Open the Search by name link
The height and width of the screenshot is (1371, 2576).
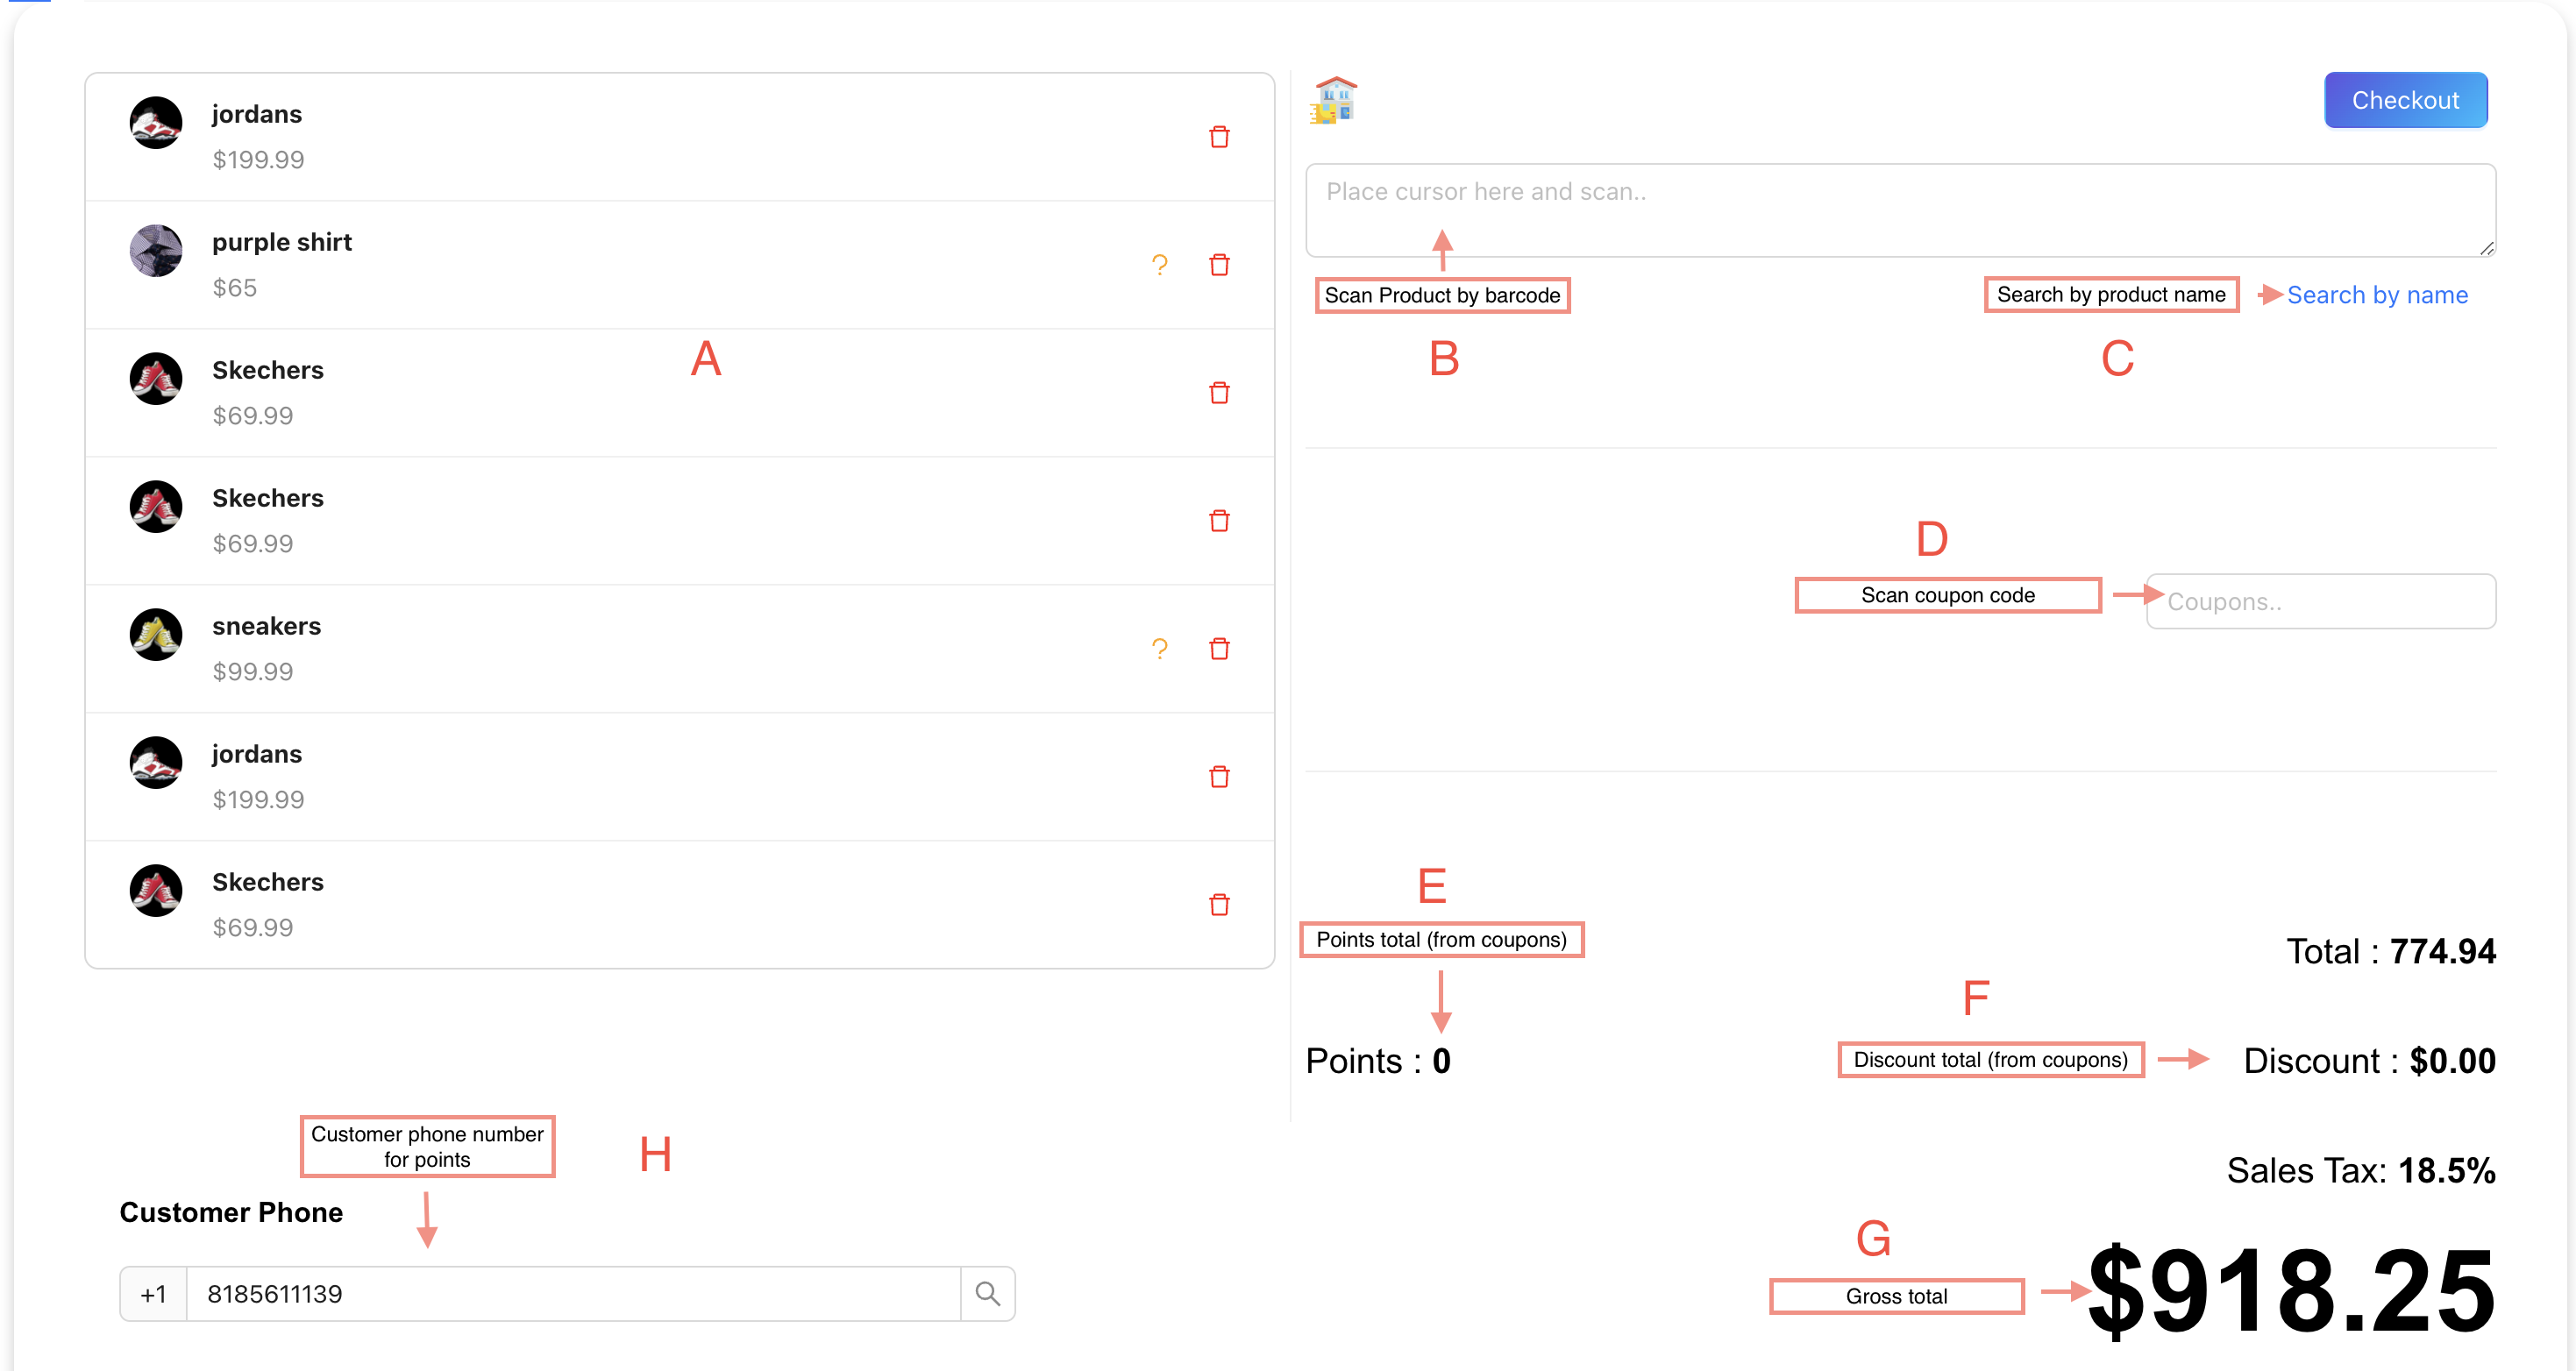click(x=2376, y=295)
